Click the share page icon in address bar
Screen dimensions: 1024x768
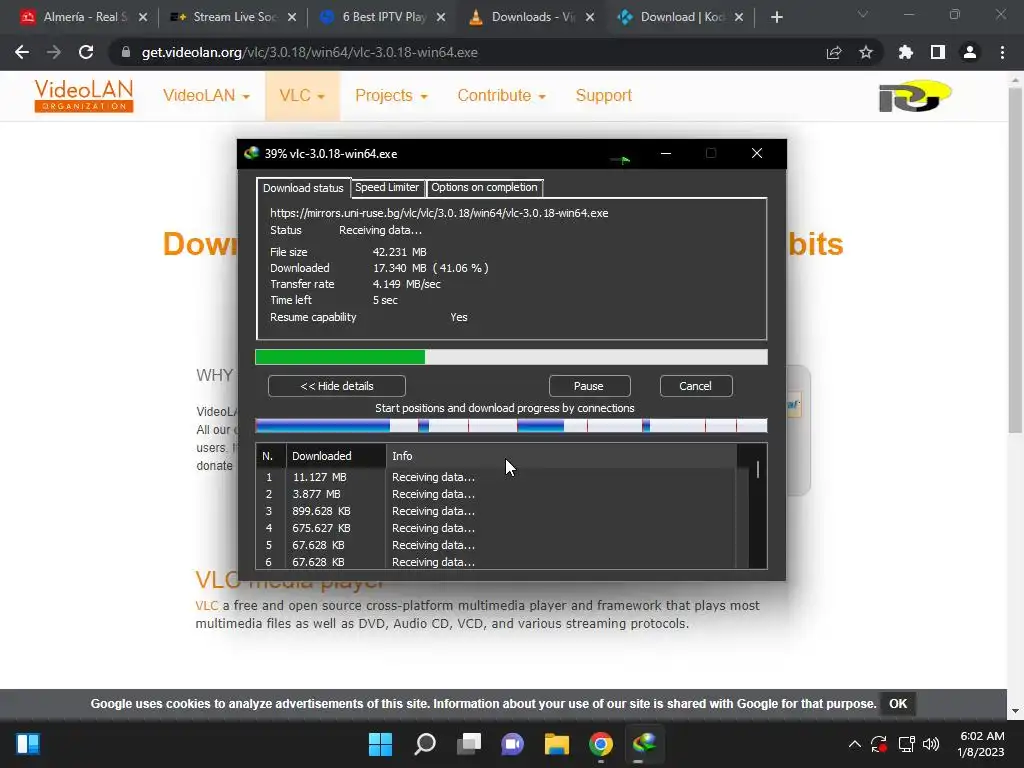coord(834,53)
